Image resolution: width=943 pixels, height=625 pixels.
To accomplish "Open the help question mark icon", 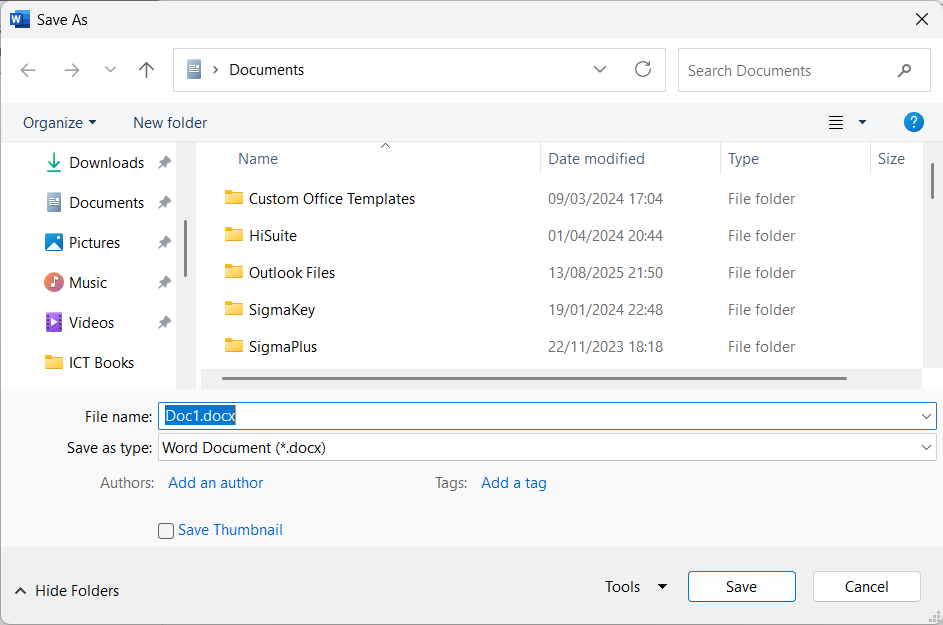I will click(x=913, y=123).
